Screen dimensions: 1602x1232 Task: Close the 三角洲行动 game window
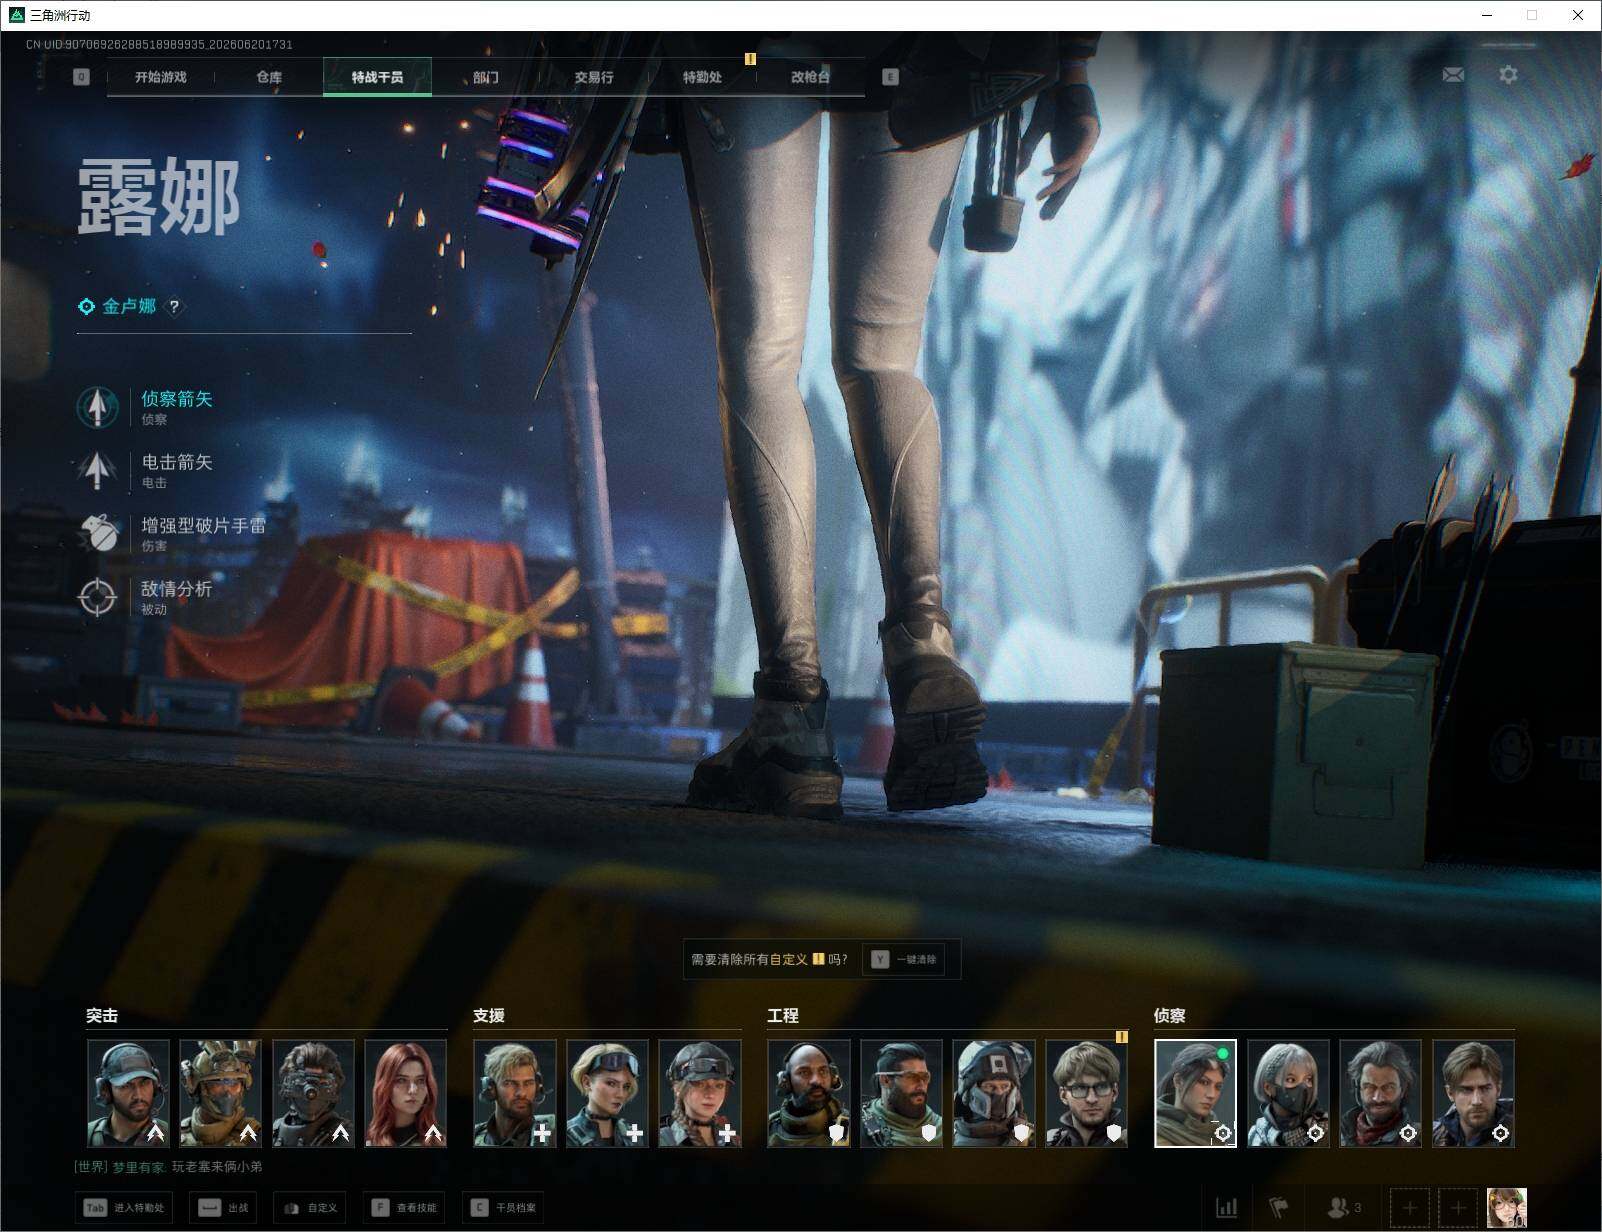coord(1578,15)
